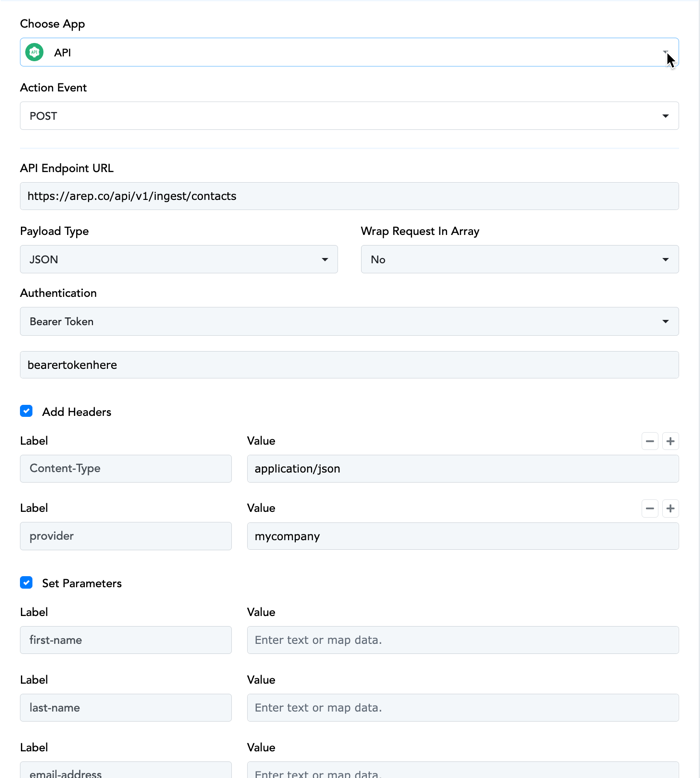The height and width of the screenshot is (778, 700).
Task: Change the Authentication Bearer Token dropdown
Action: click(x=349, y=322)
